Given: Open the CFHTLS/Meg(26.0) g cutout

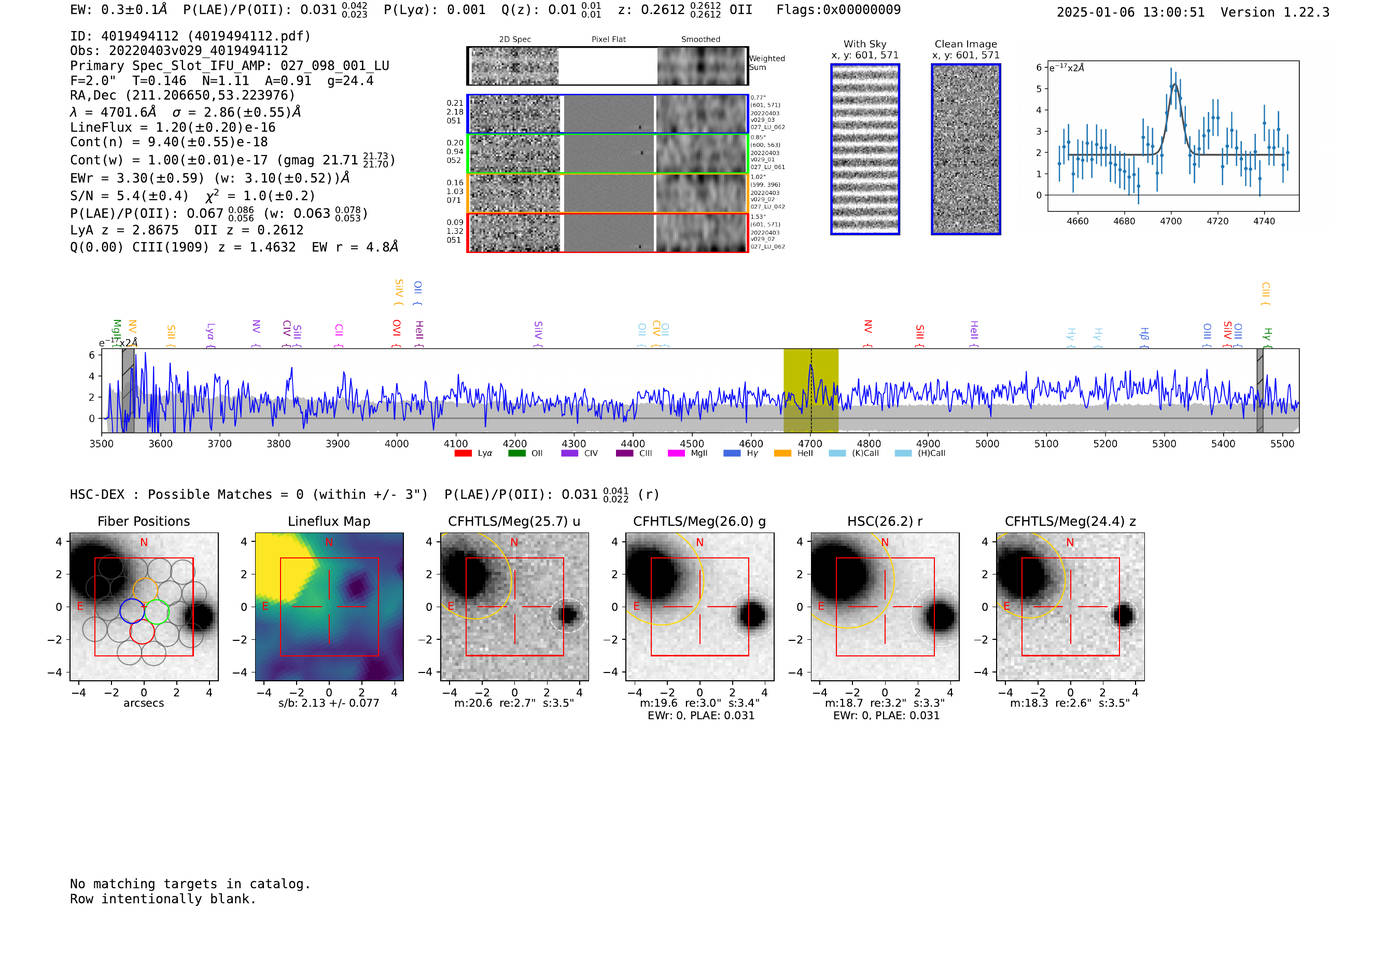Looking at the screenshot, I should tap(699, 607).
